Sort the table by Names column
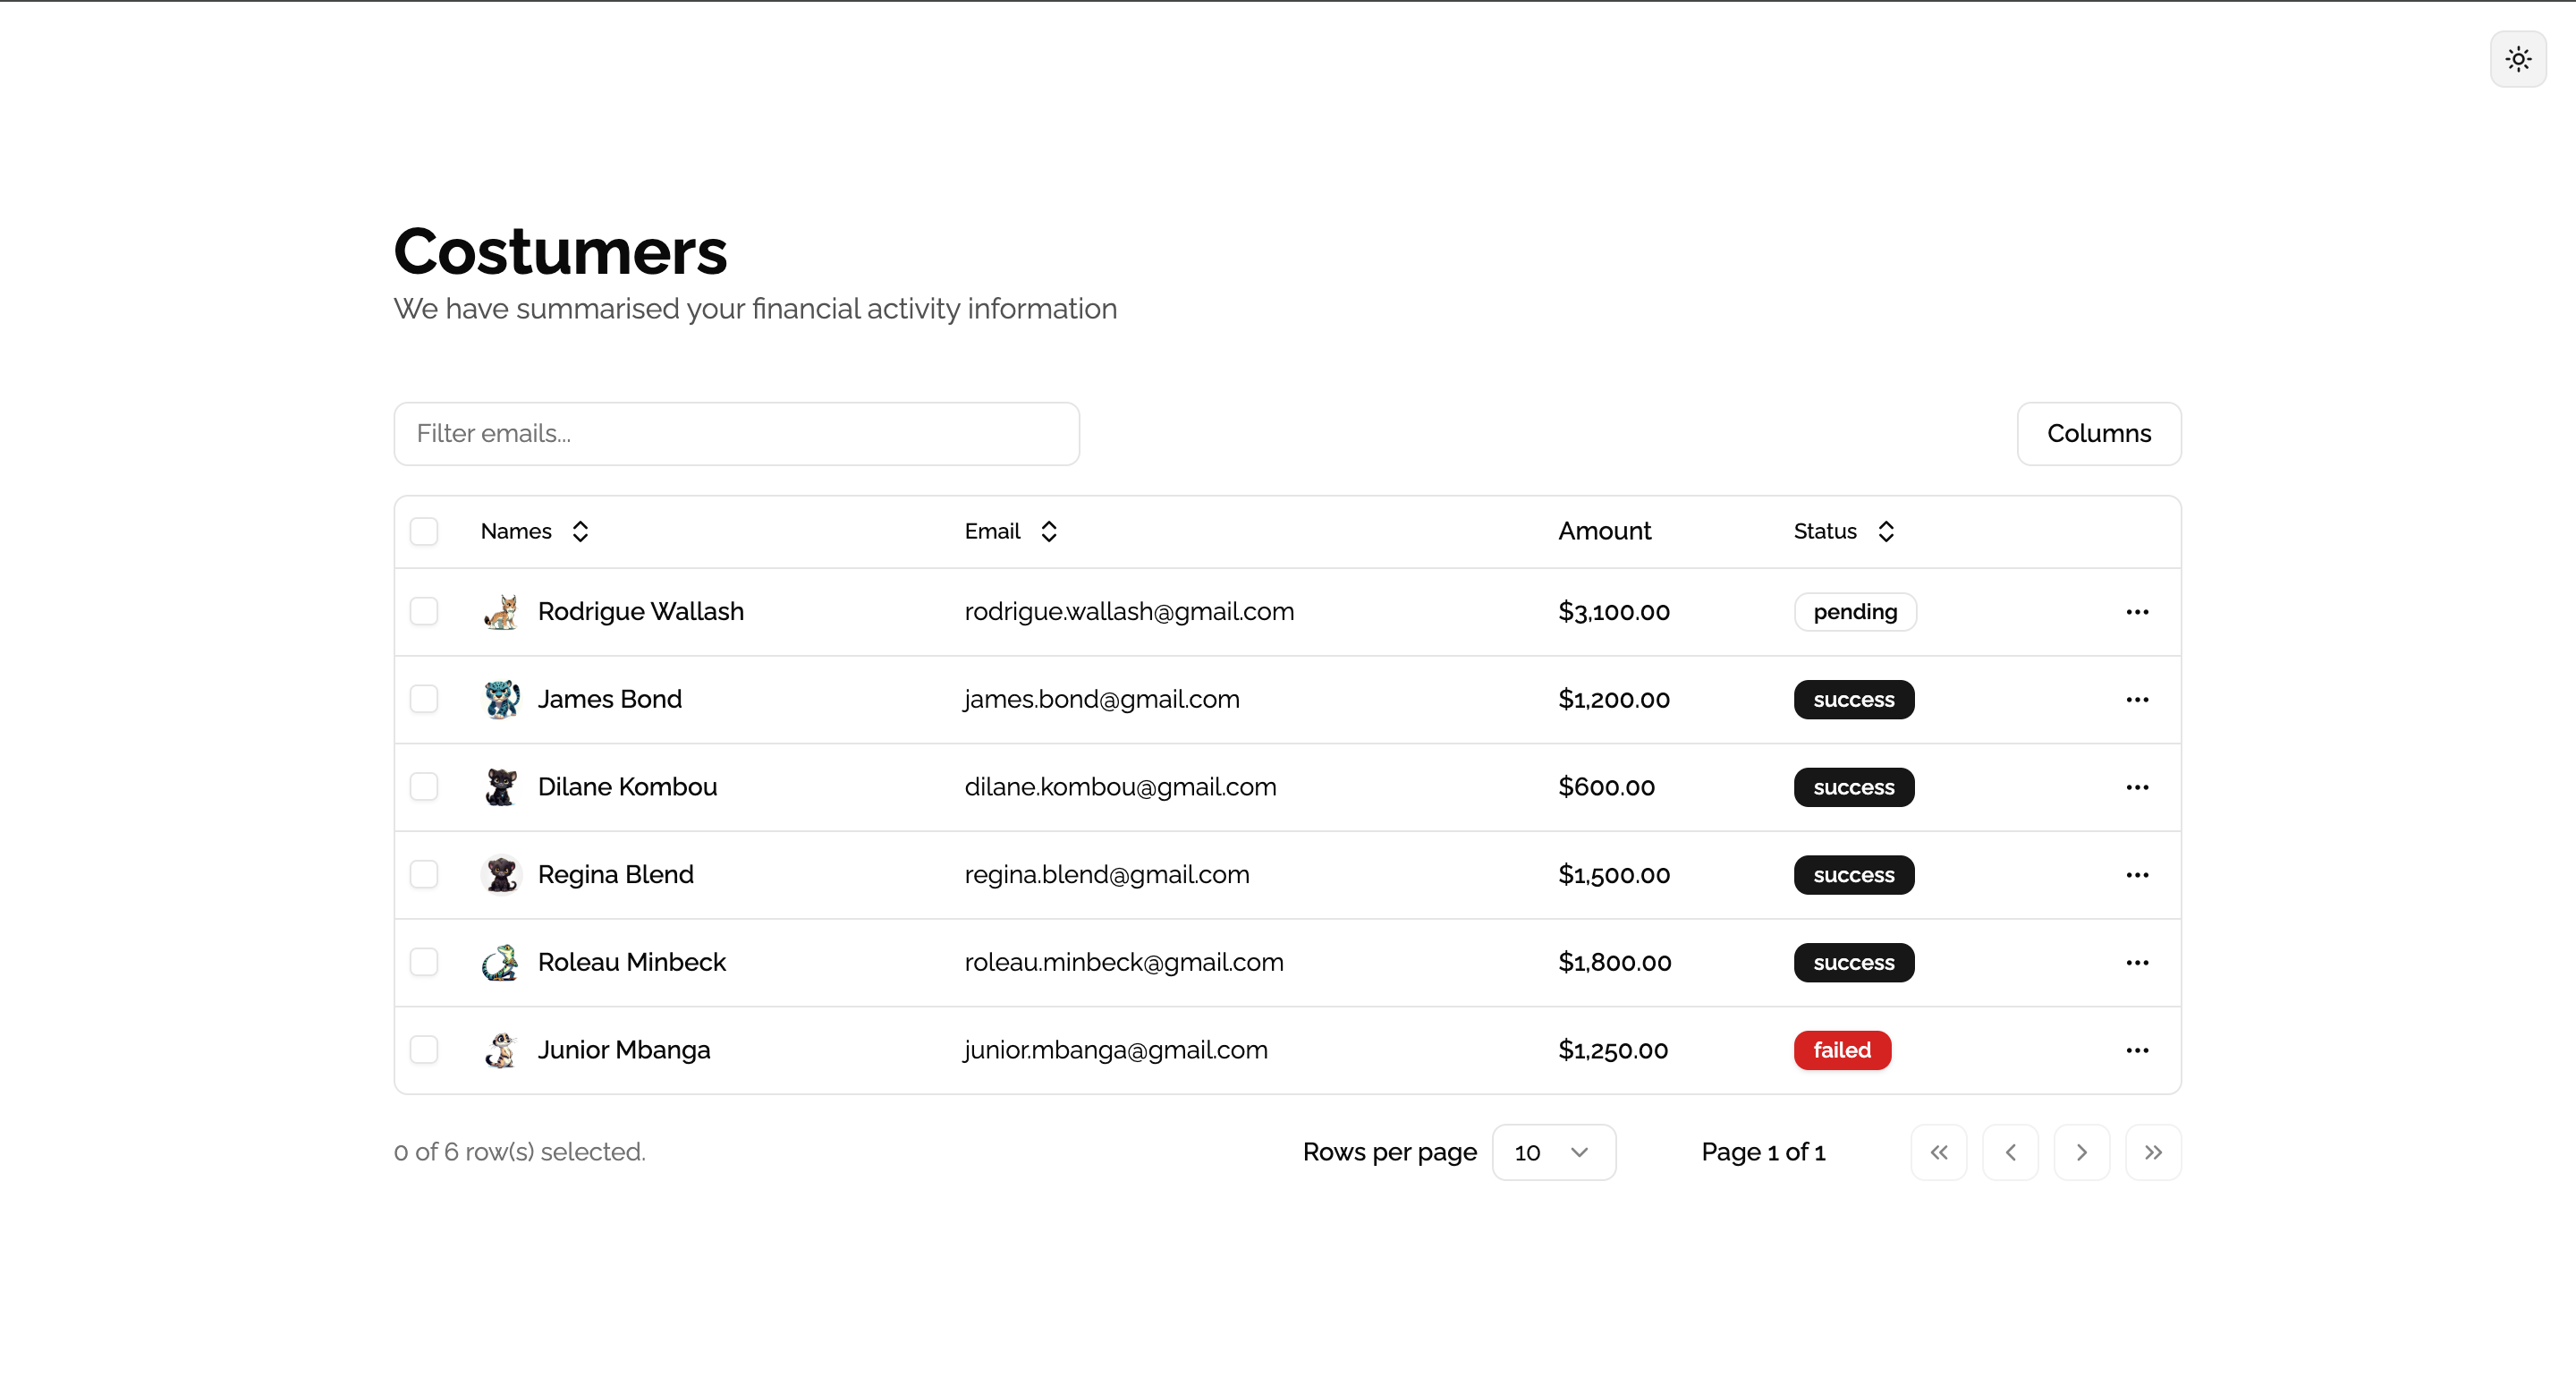Viewport: 2576px width, 1394px height. pos(535,531)
